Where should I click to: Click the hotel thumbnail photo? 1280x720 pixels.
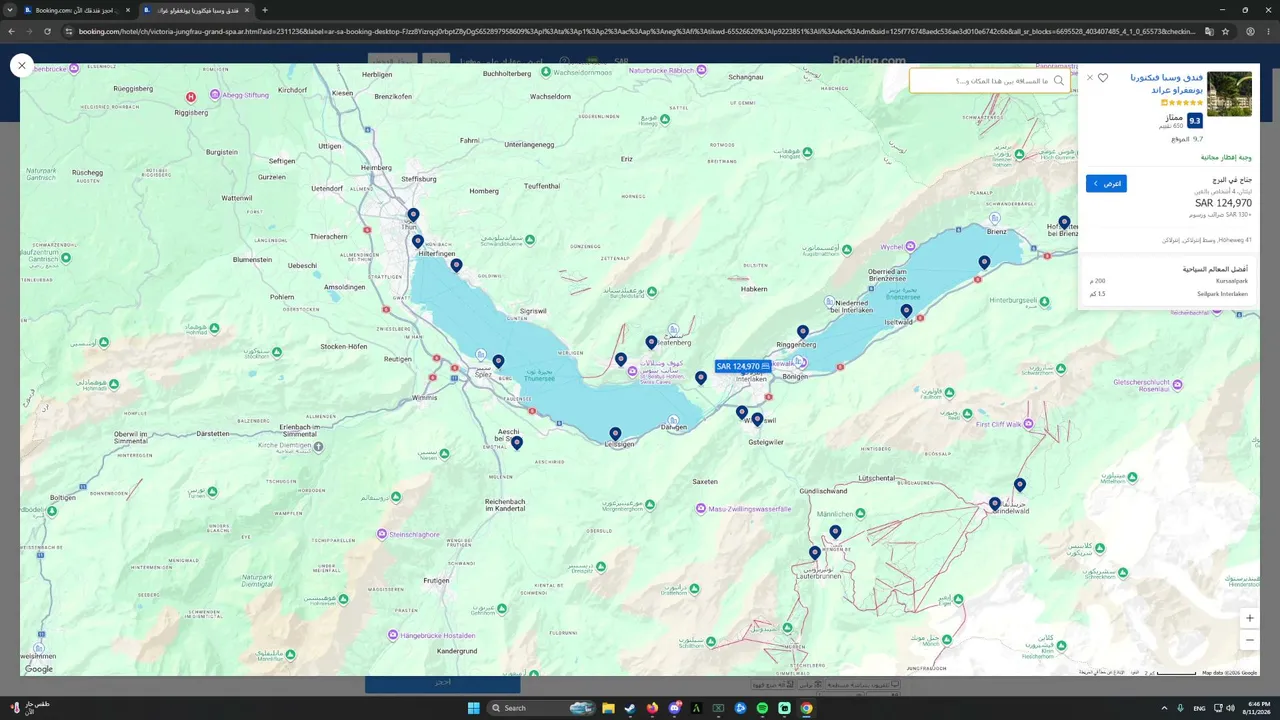point(1229,94)
